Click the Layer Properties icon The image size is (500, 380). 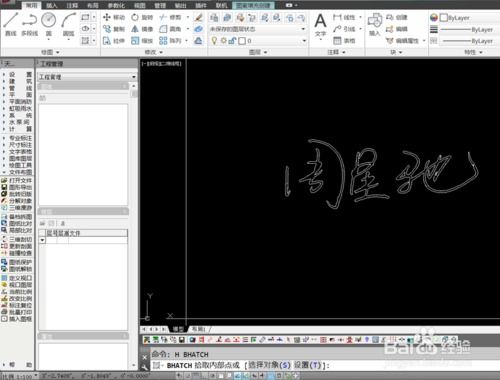[x=214, y=17]
